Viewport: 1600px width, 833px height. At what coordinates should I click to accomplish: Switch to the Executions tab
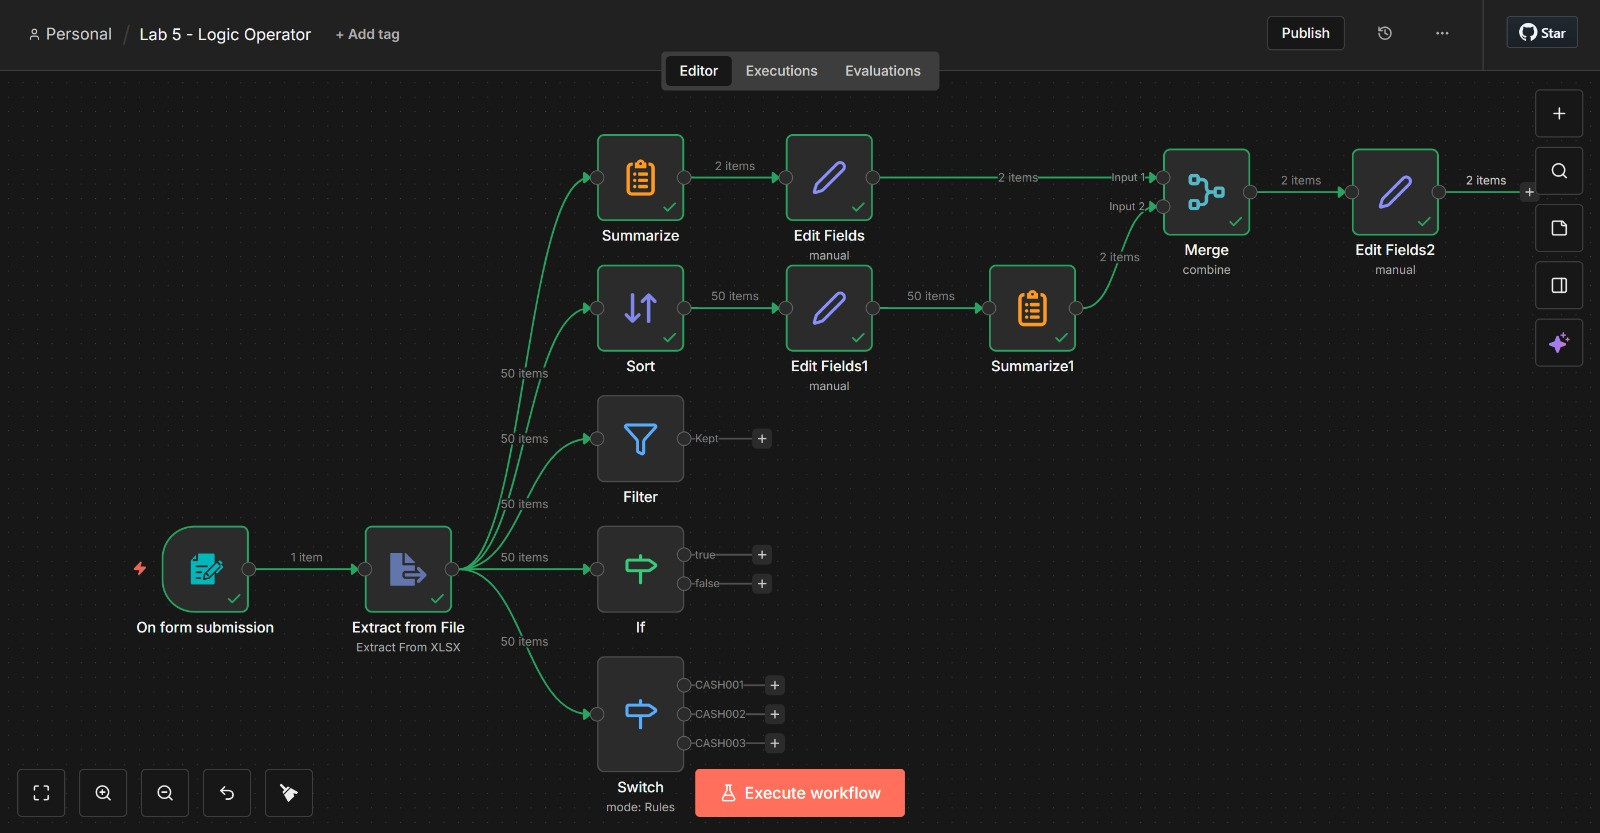(x=781, y=71)
